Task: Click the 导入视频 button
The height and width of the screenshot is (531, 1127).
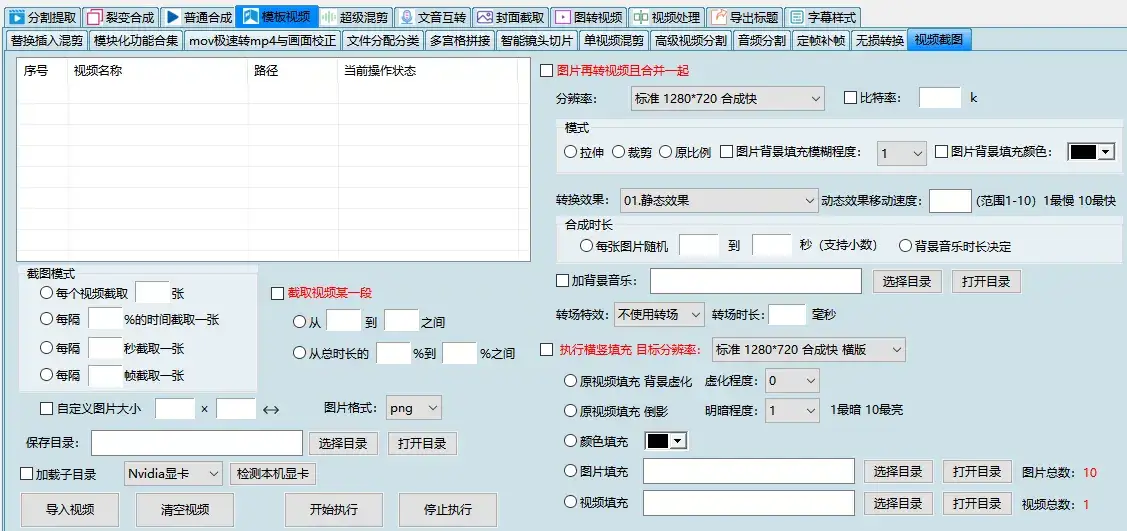Action: pos(70,509)
